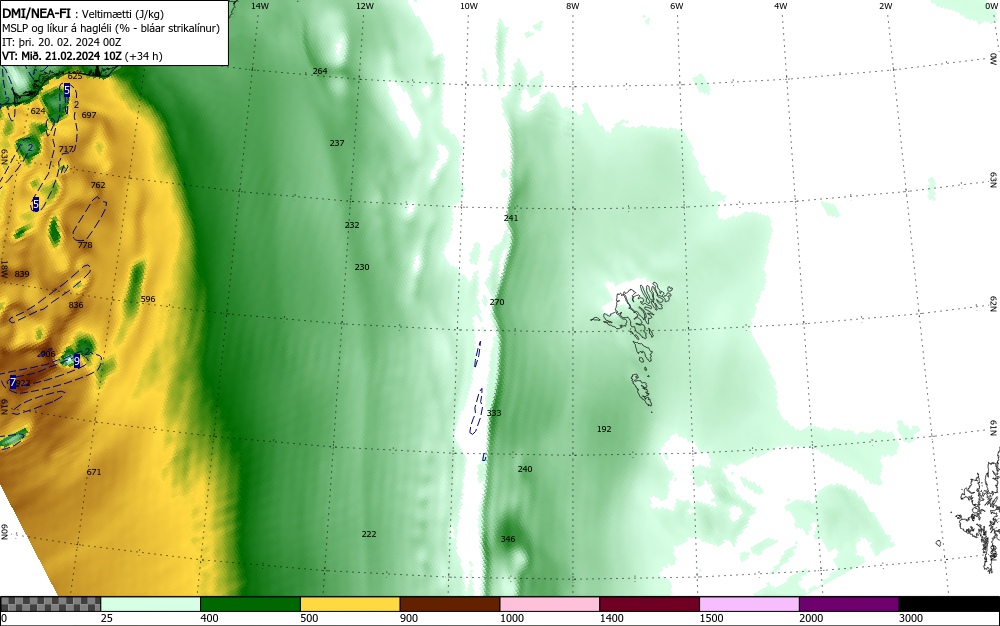Click the blue hail probability box labeled '9'
The image size is (1000, 626).
pos(77,361)
